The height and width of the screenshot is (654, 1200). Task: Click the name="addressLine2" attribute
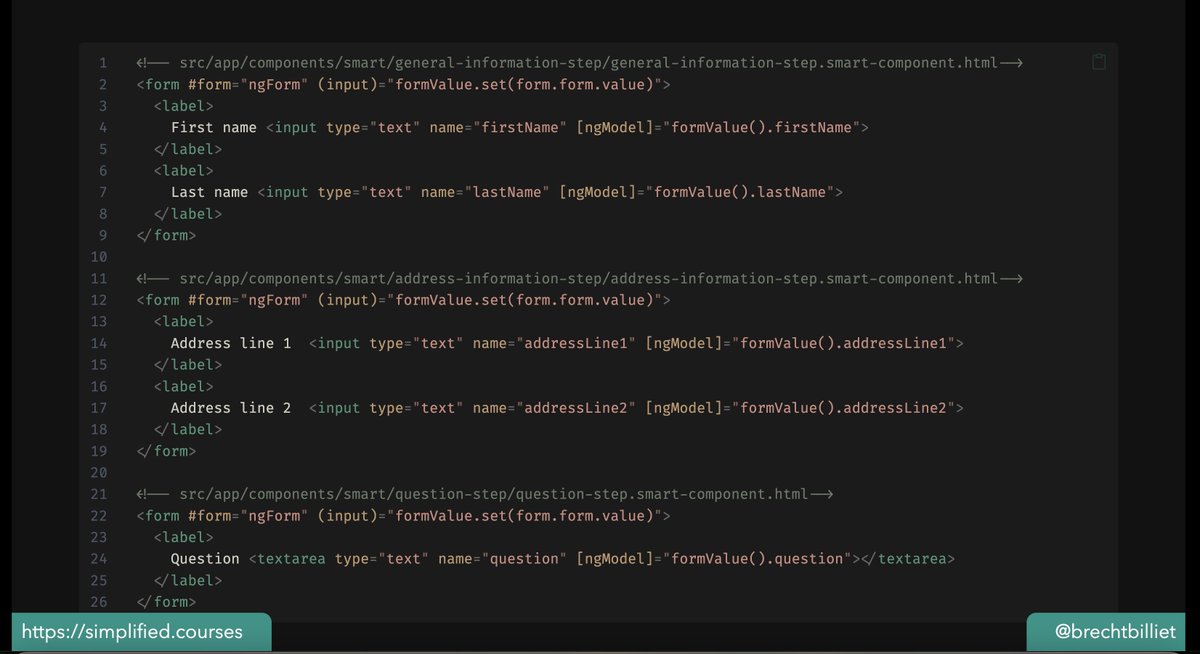pos(554,408)
